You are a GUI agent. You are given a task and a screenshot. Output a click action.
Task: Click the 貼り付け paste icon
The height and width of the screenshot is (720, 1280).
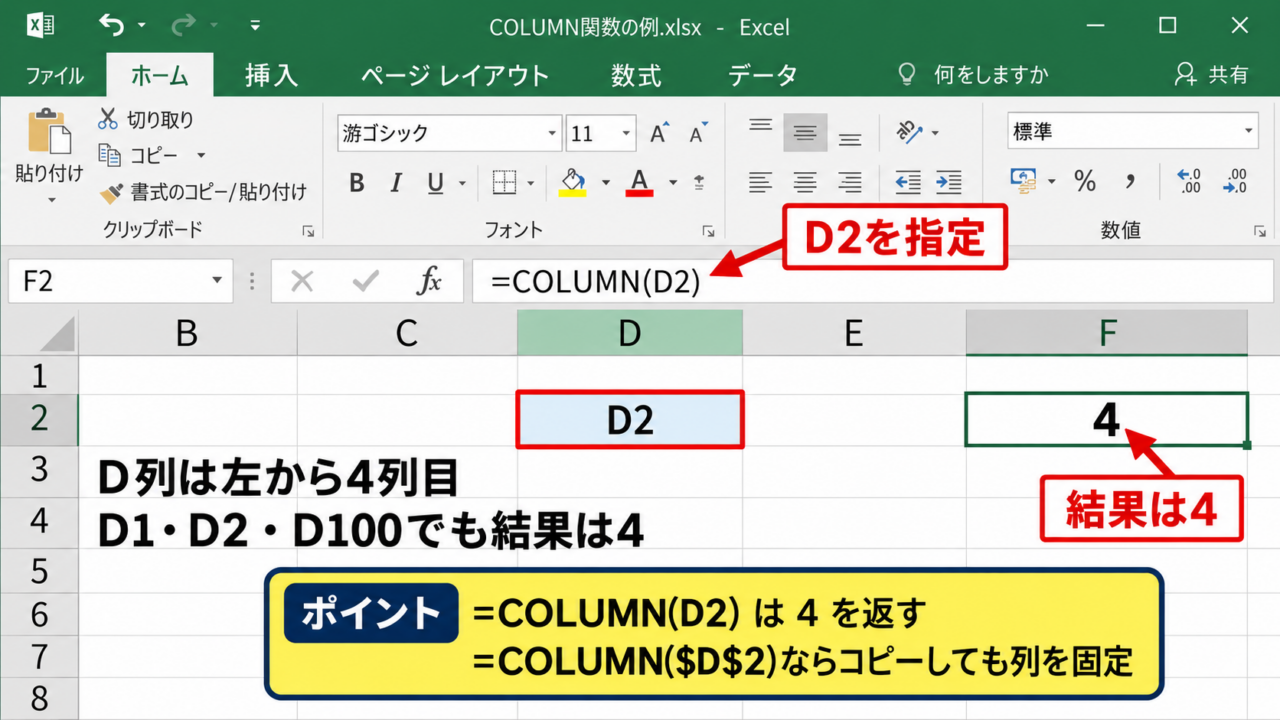49,133
